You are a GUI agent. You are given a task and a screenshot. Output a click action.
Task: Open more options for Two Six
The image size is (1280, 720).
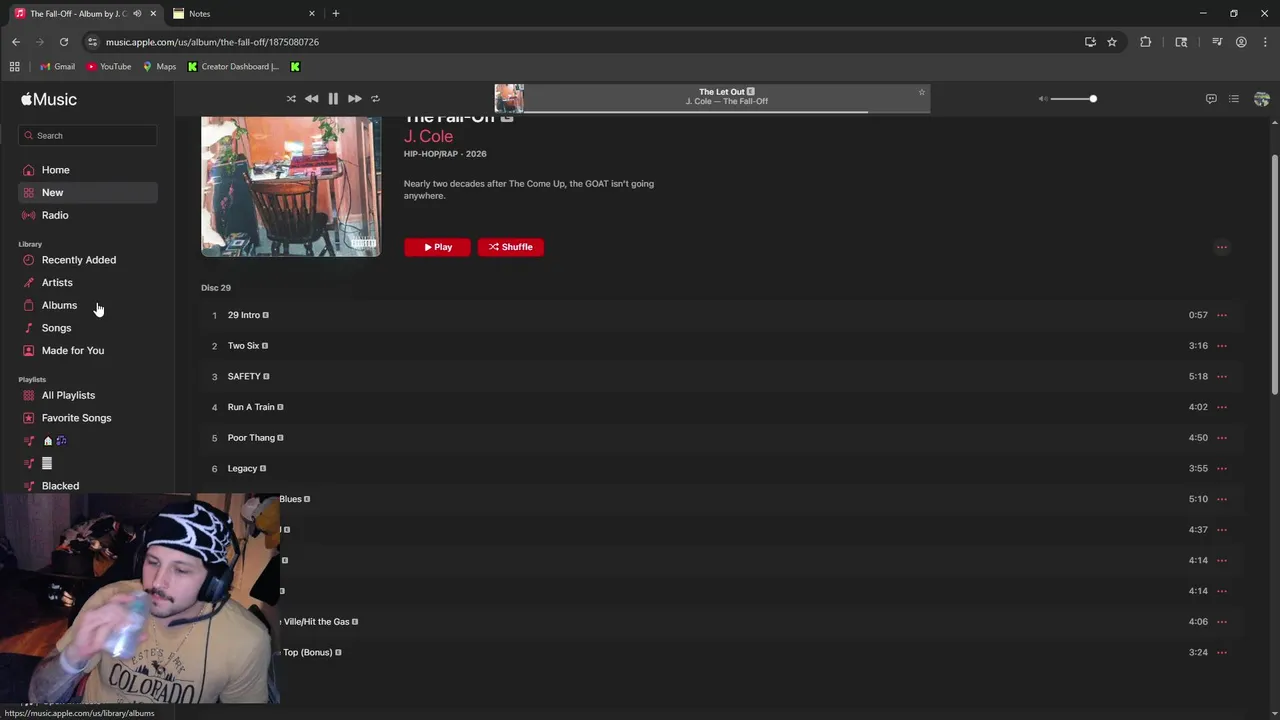tap(1221, 346)
